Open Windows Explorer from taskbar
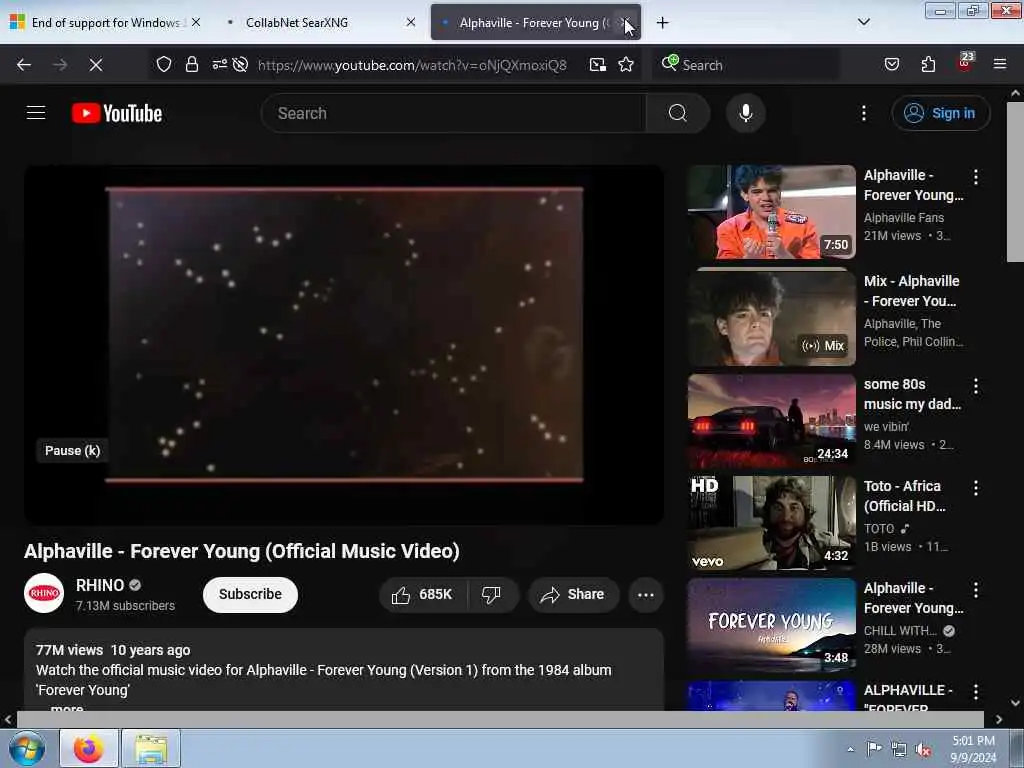Image resolution: width=1024 pixels, height=768 pixels. (151, 748)
